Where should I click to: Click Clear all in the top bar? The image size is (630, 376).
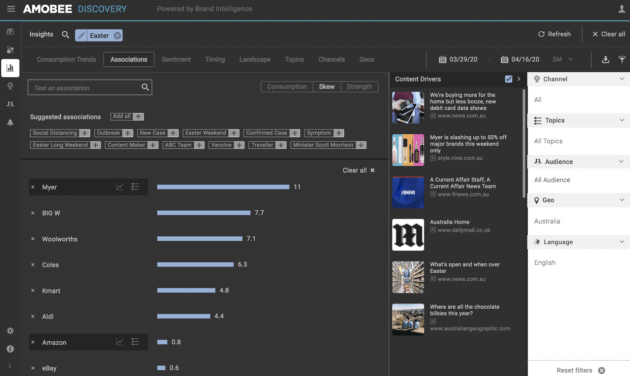click(608, 34)
